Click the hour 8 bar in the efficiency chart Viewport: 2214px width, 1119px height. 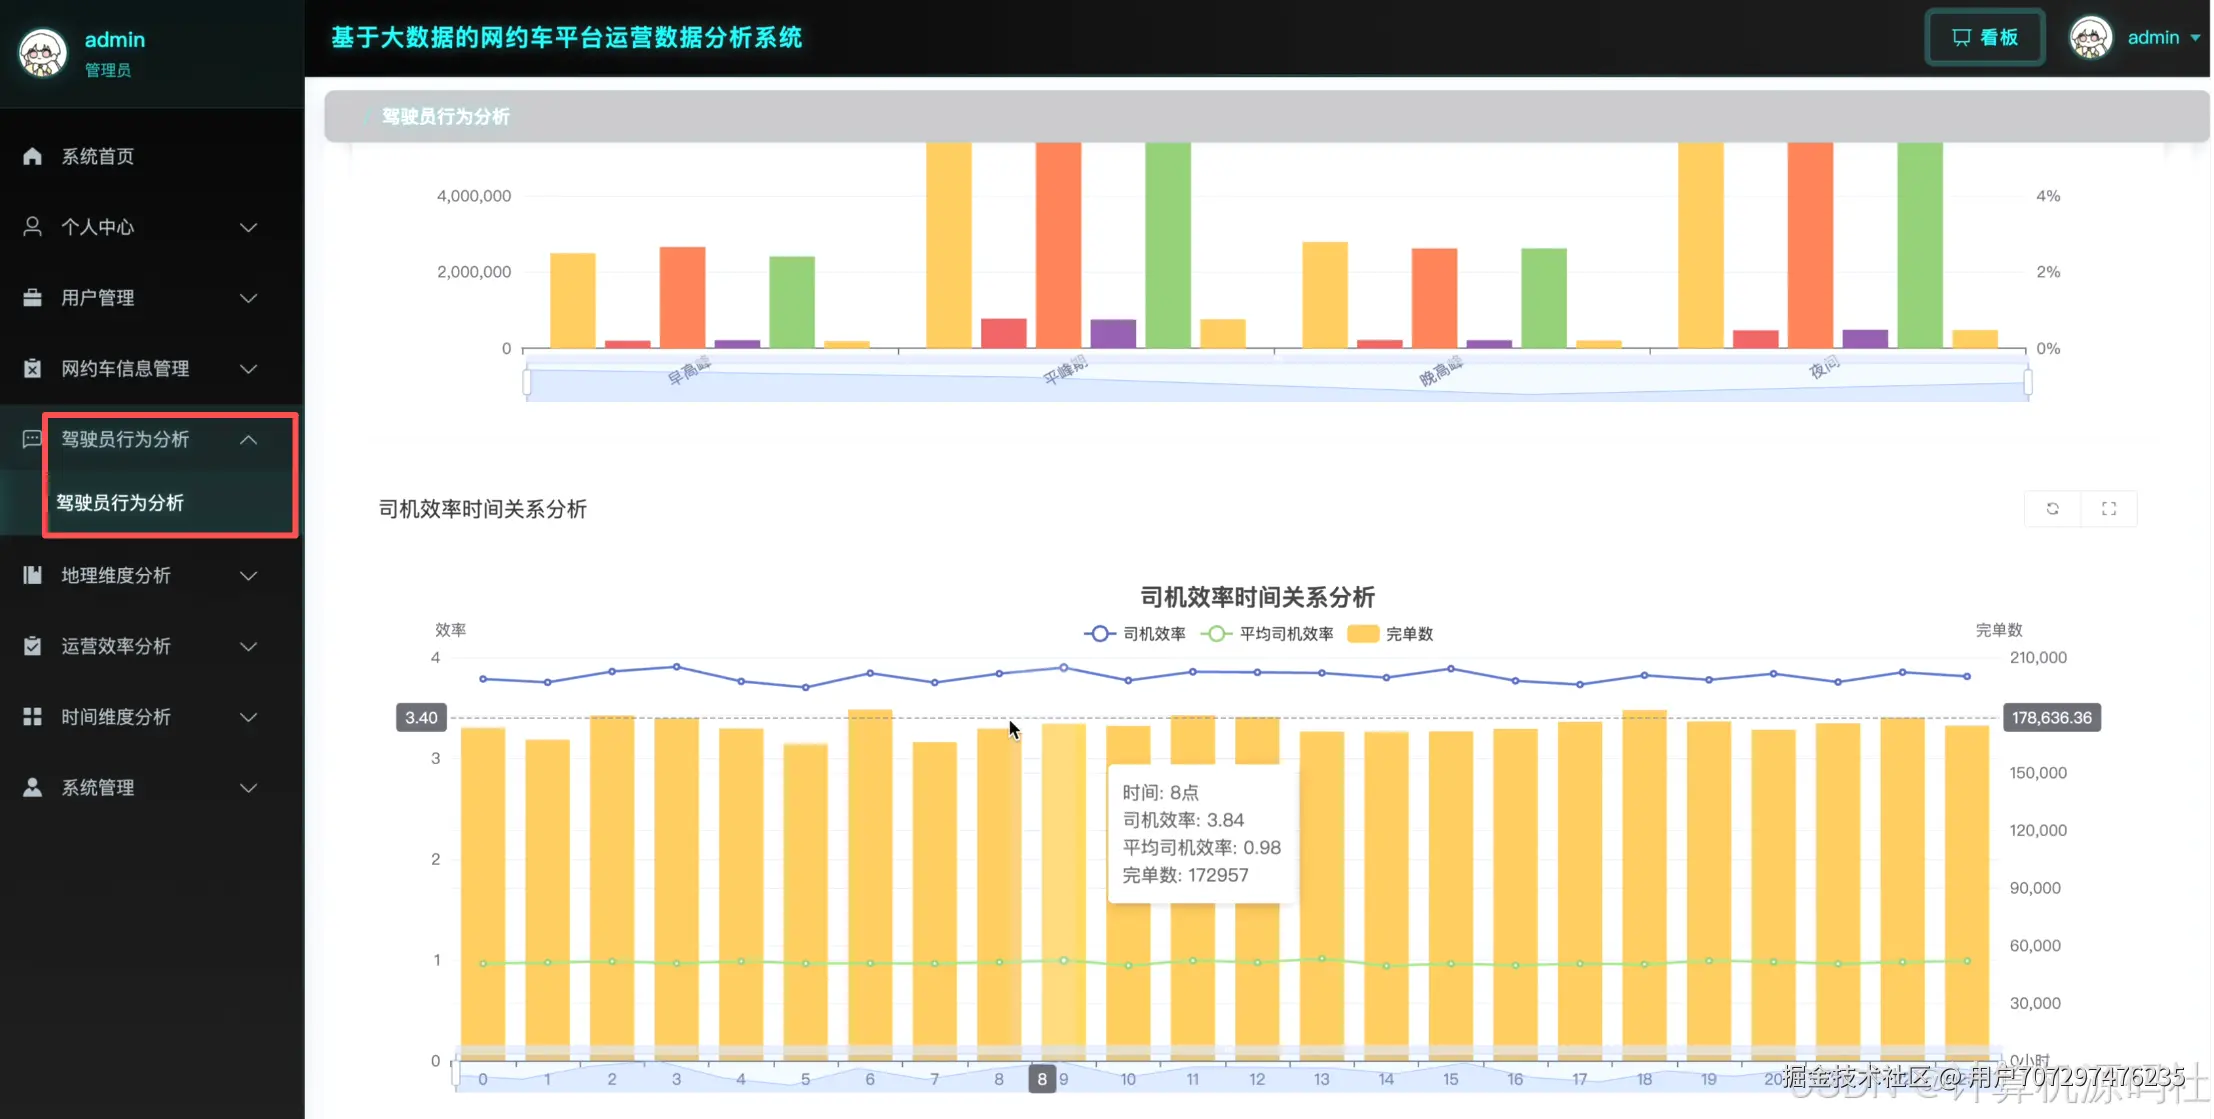999,890
